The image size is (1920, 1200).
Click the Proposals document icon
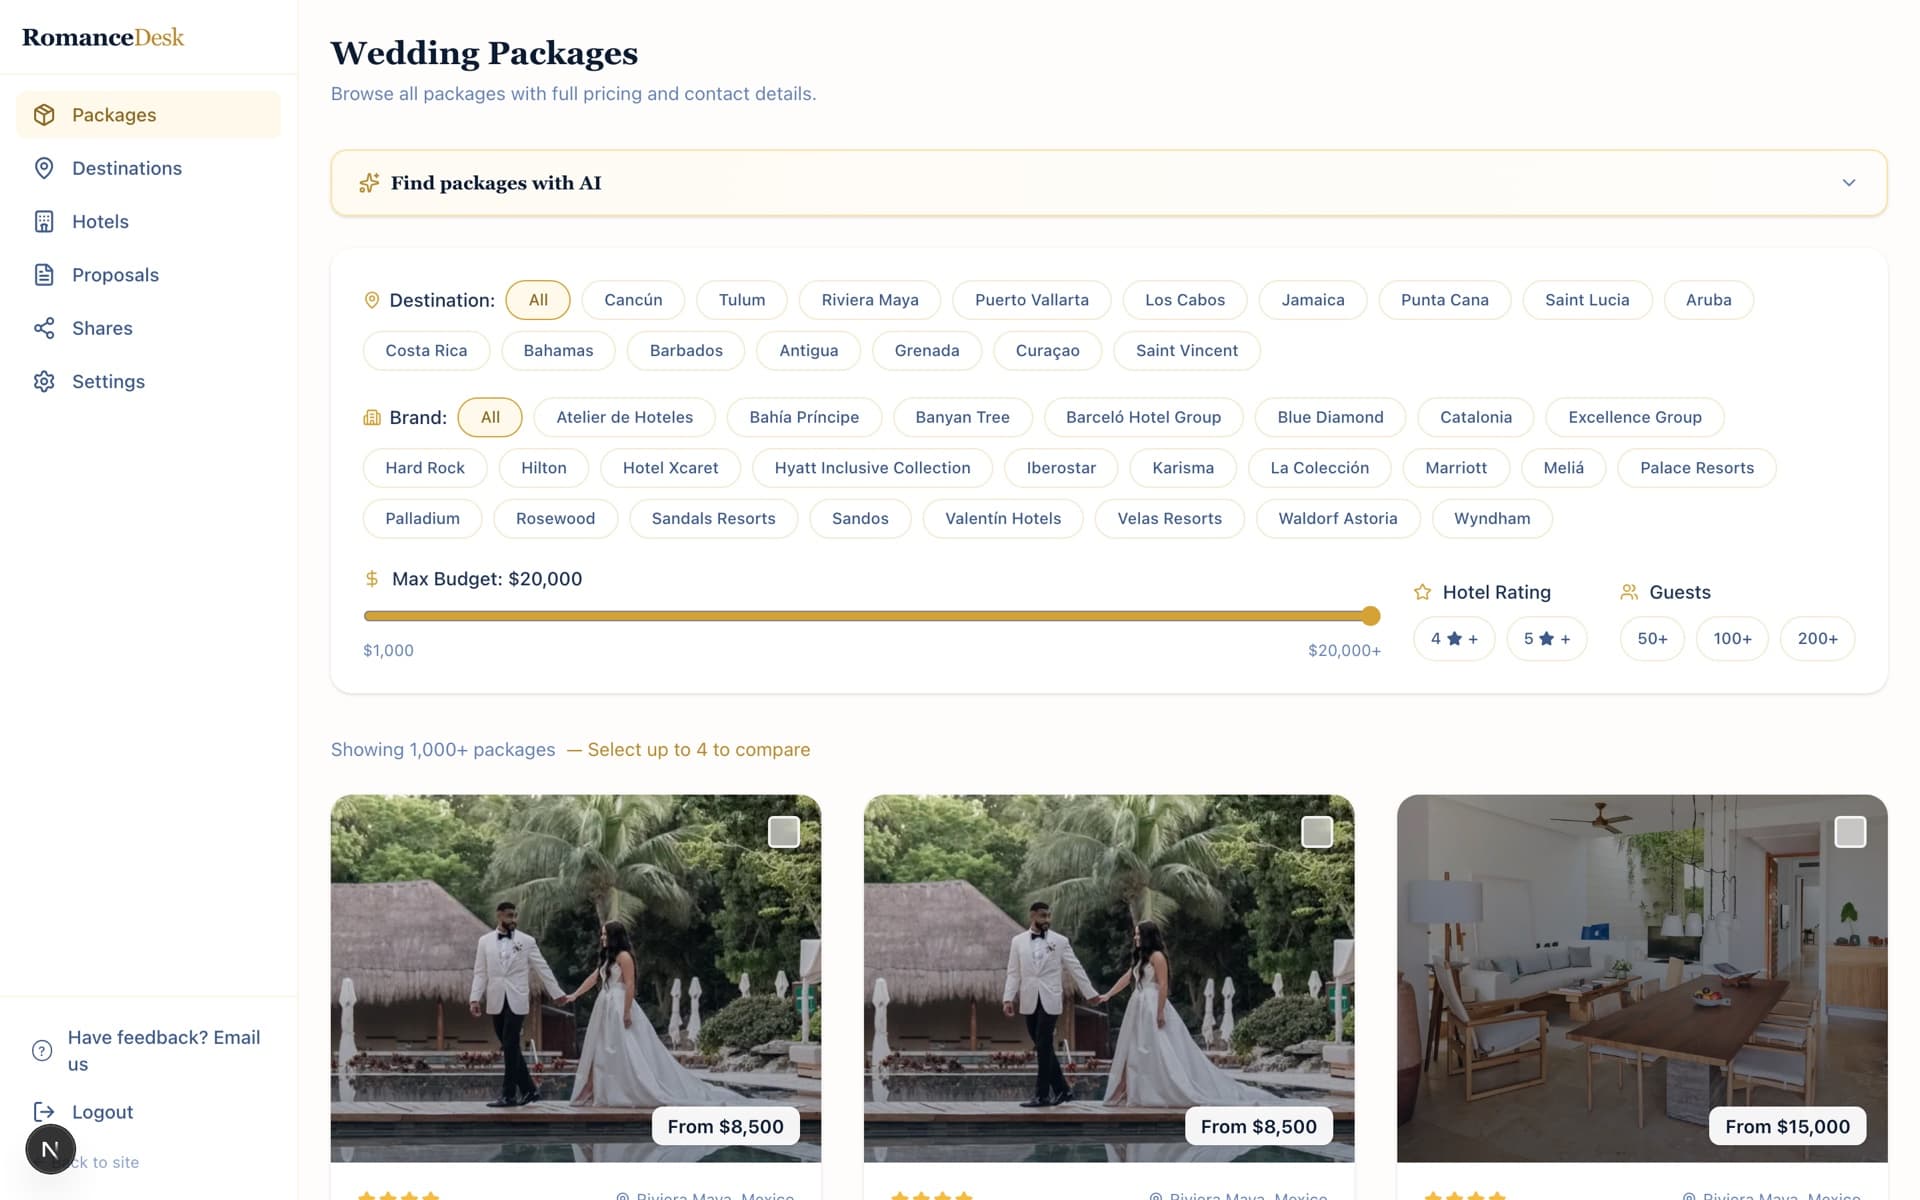coord(44,275)
